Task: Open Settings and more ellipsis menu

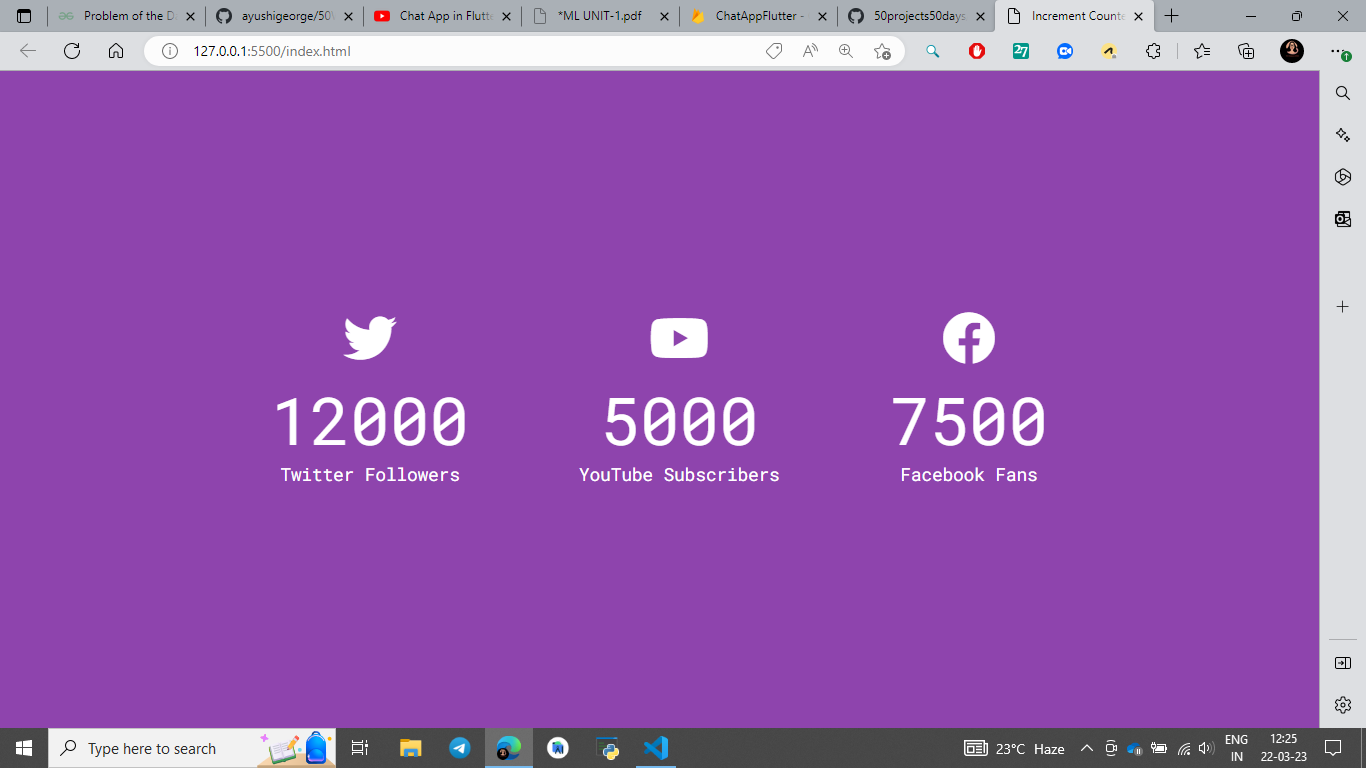Action: (x=1339, y=51)
